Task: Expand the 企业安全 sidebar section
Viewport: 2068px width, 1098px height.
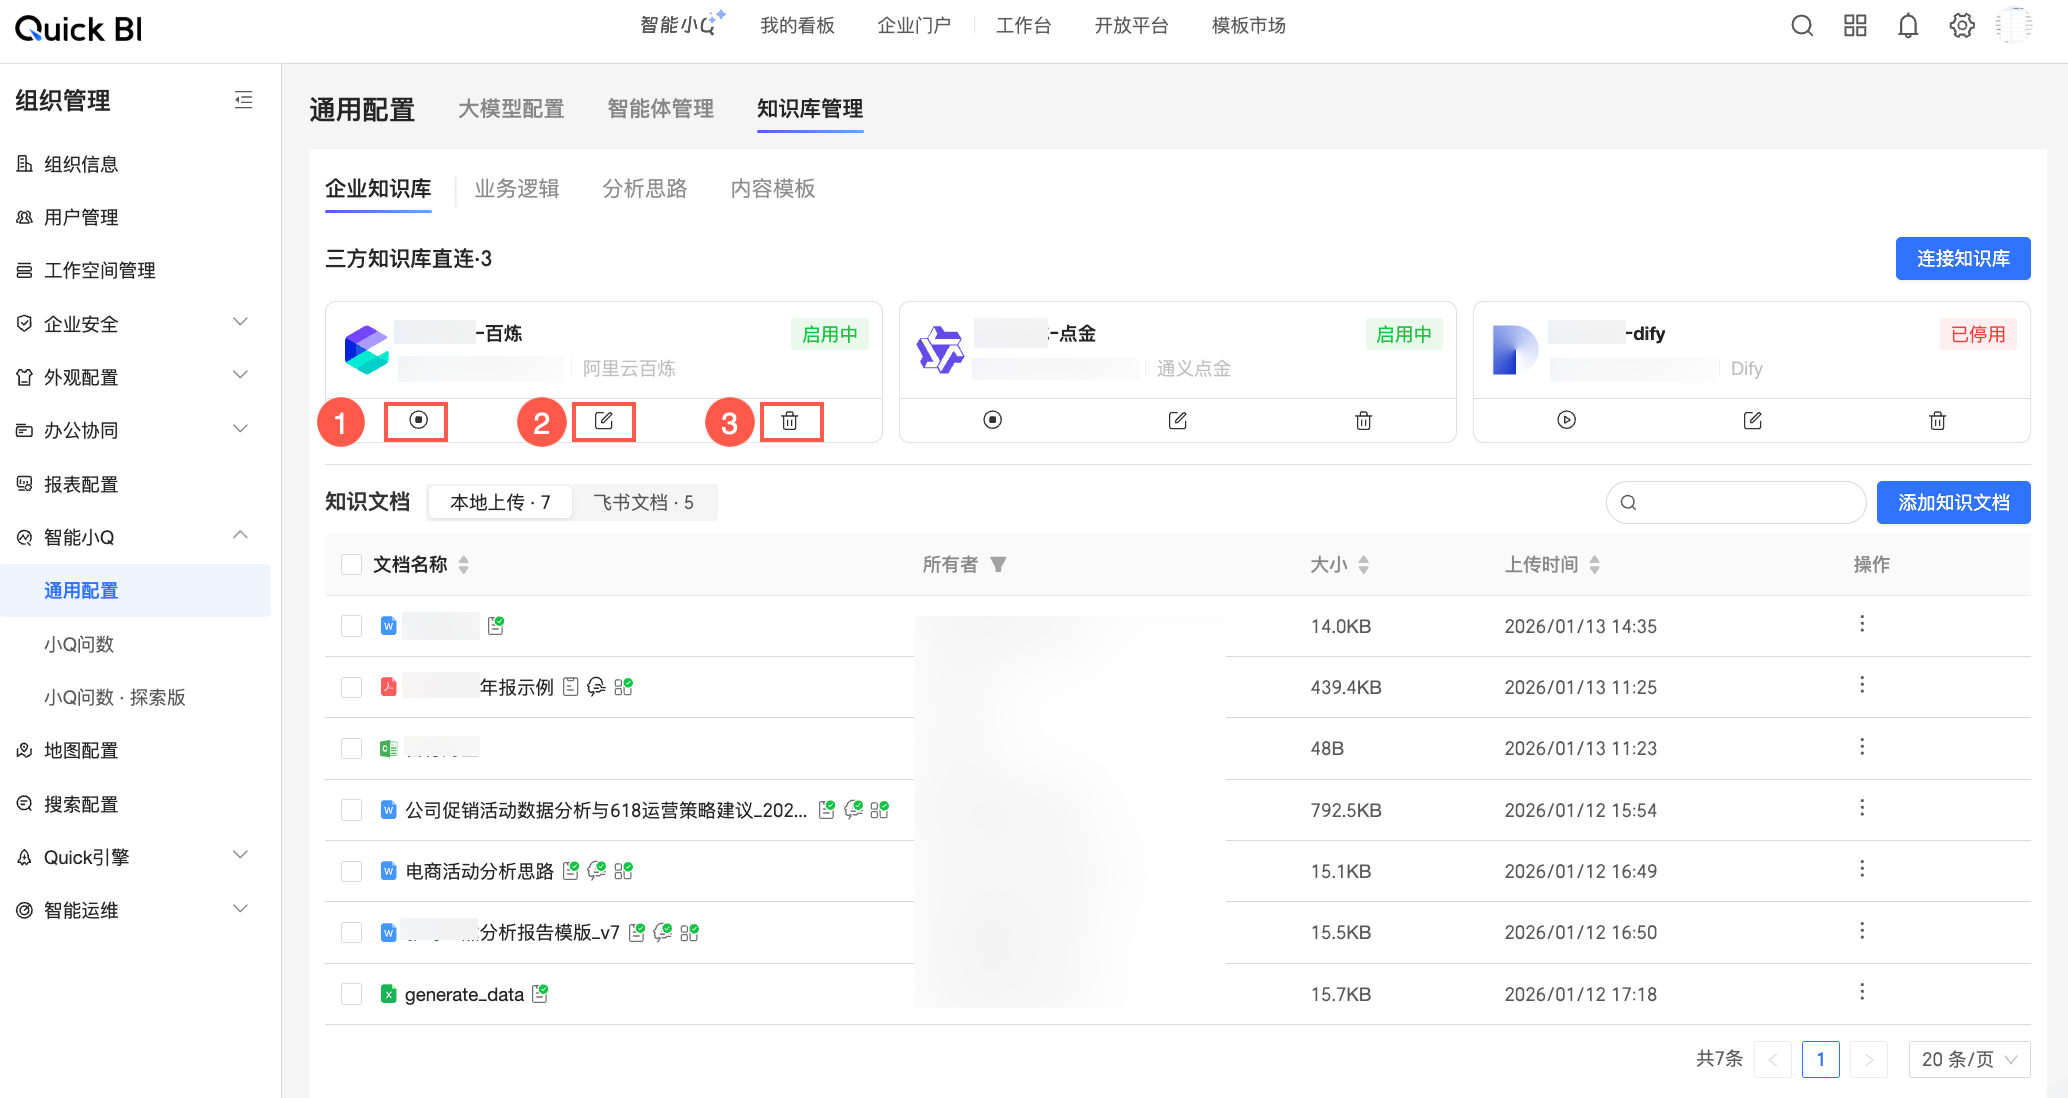Action: pyautogui.click(x=240, y=323)
